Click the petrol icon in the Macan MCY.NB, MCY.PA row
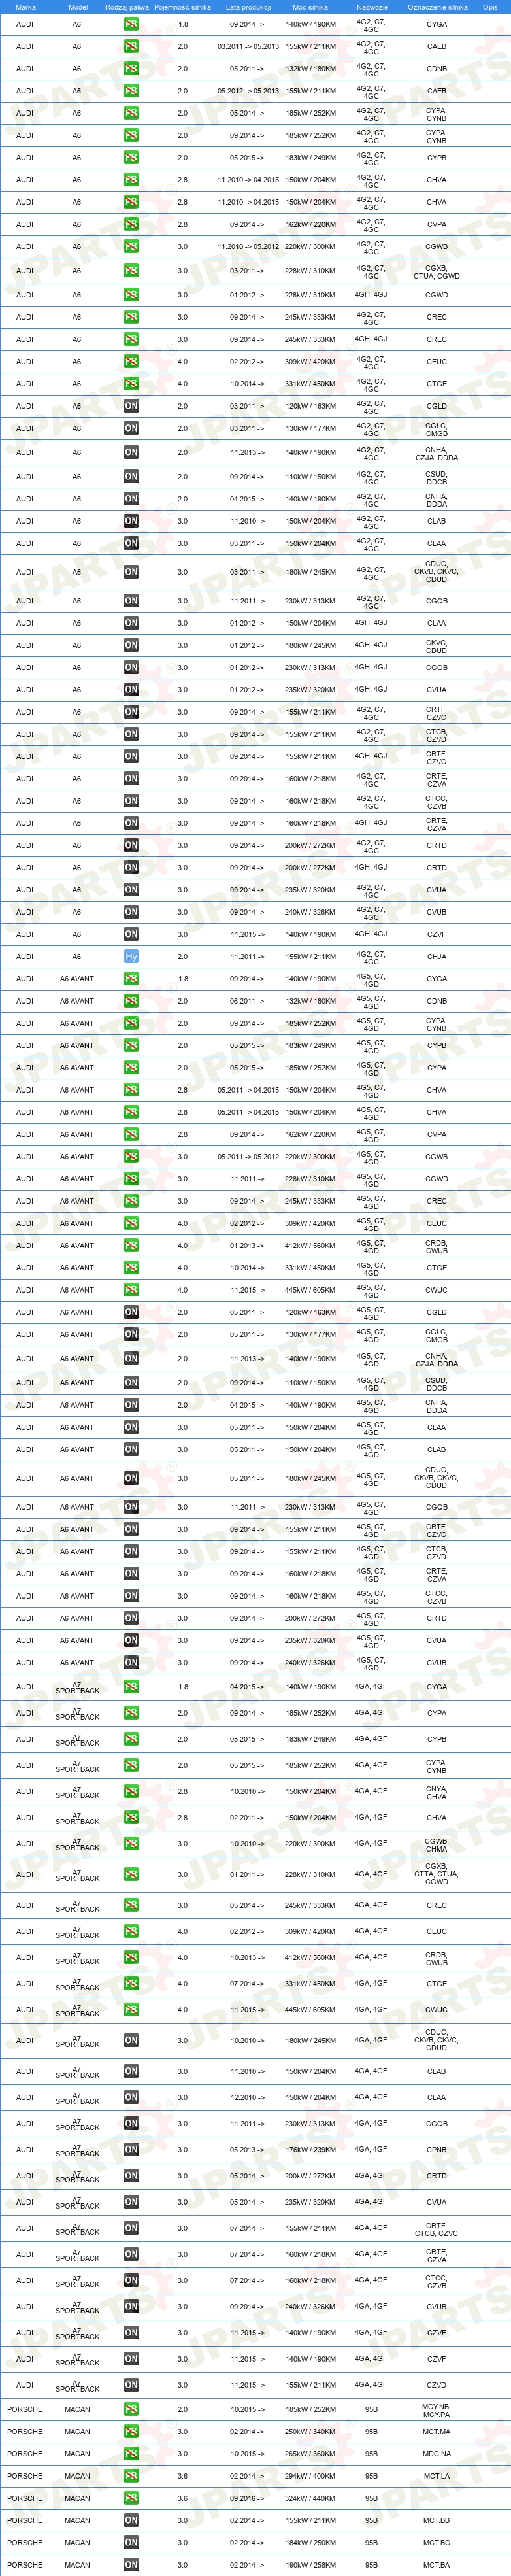The width and height of the screenshot is (511, 2576). 131,2409
